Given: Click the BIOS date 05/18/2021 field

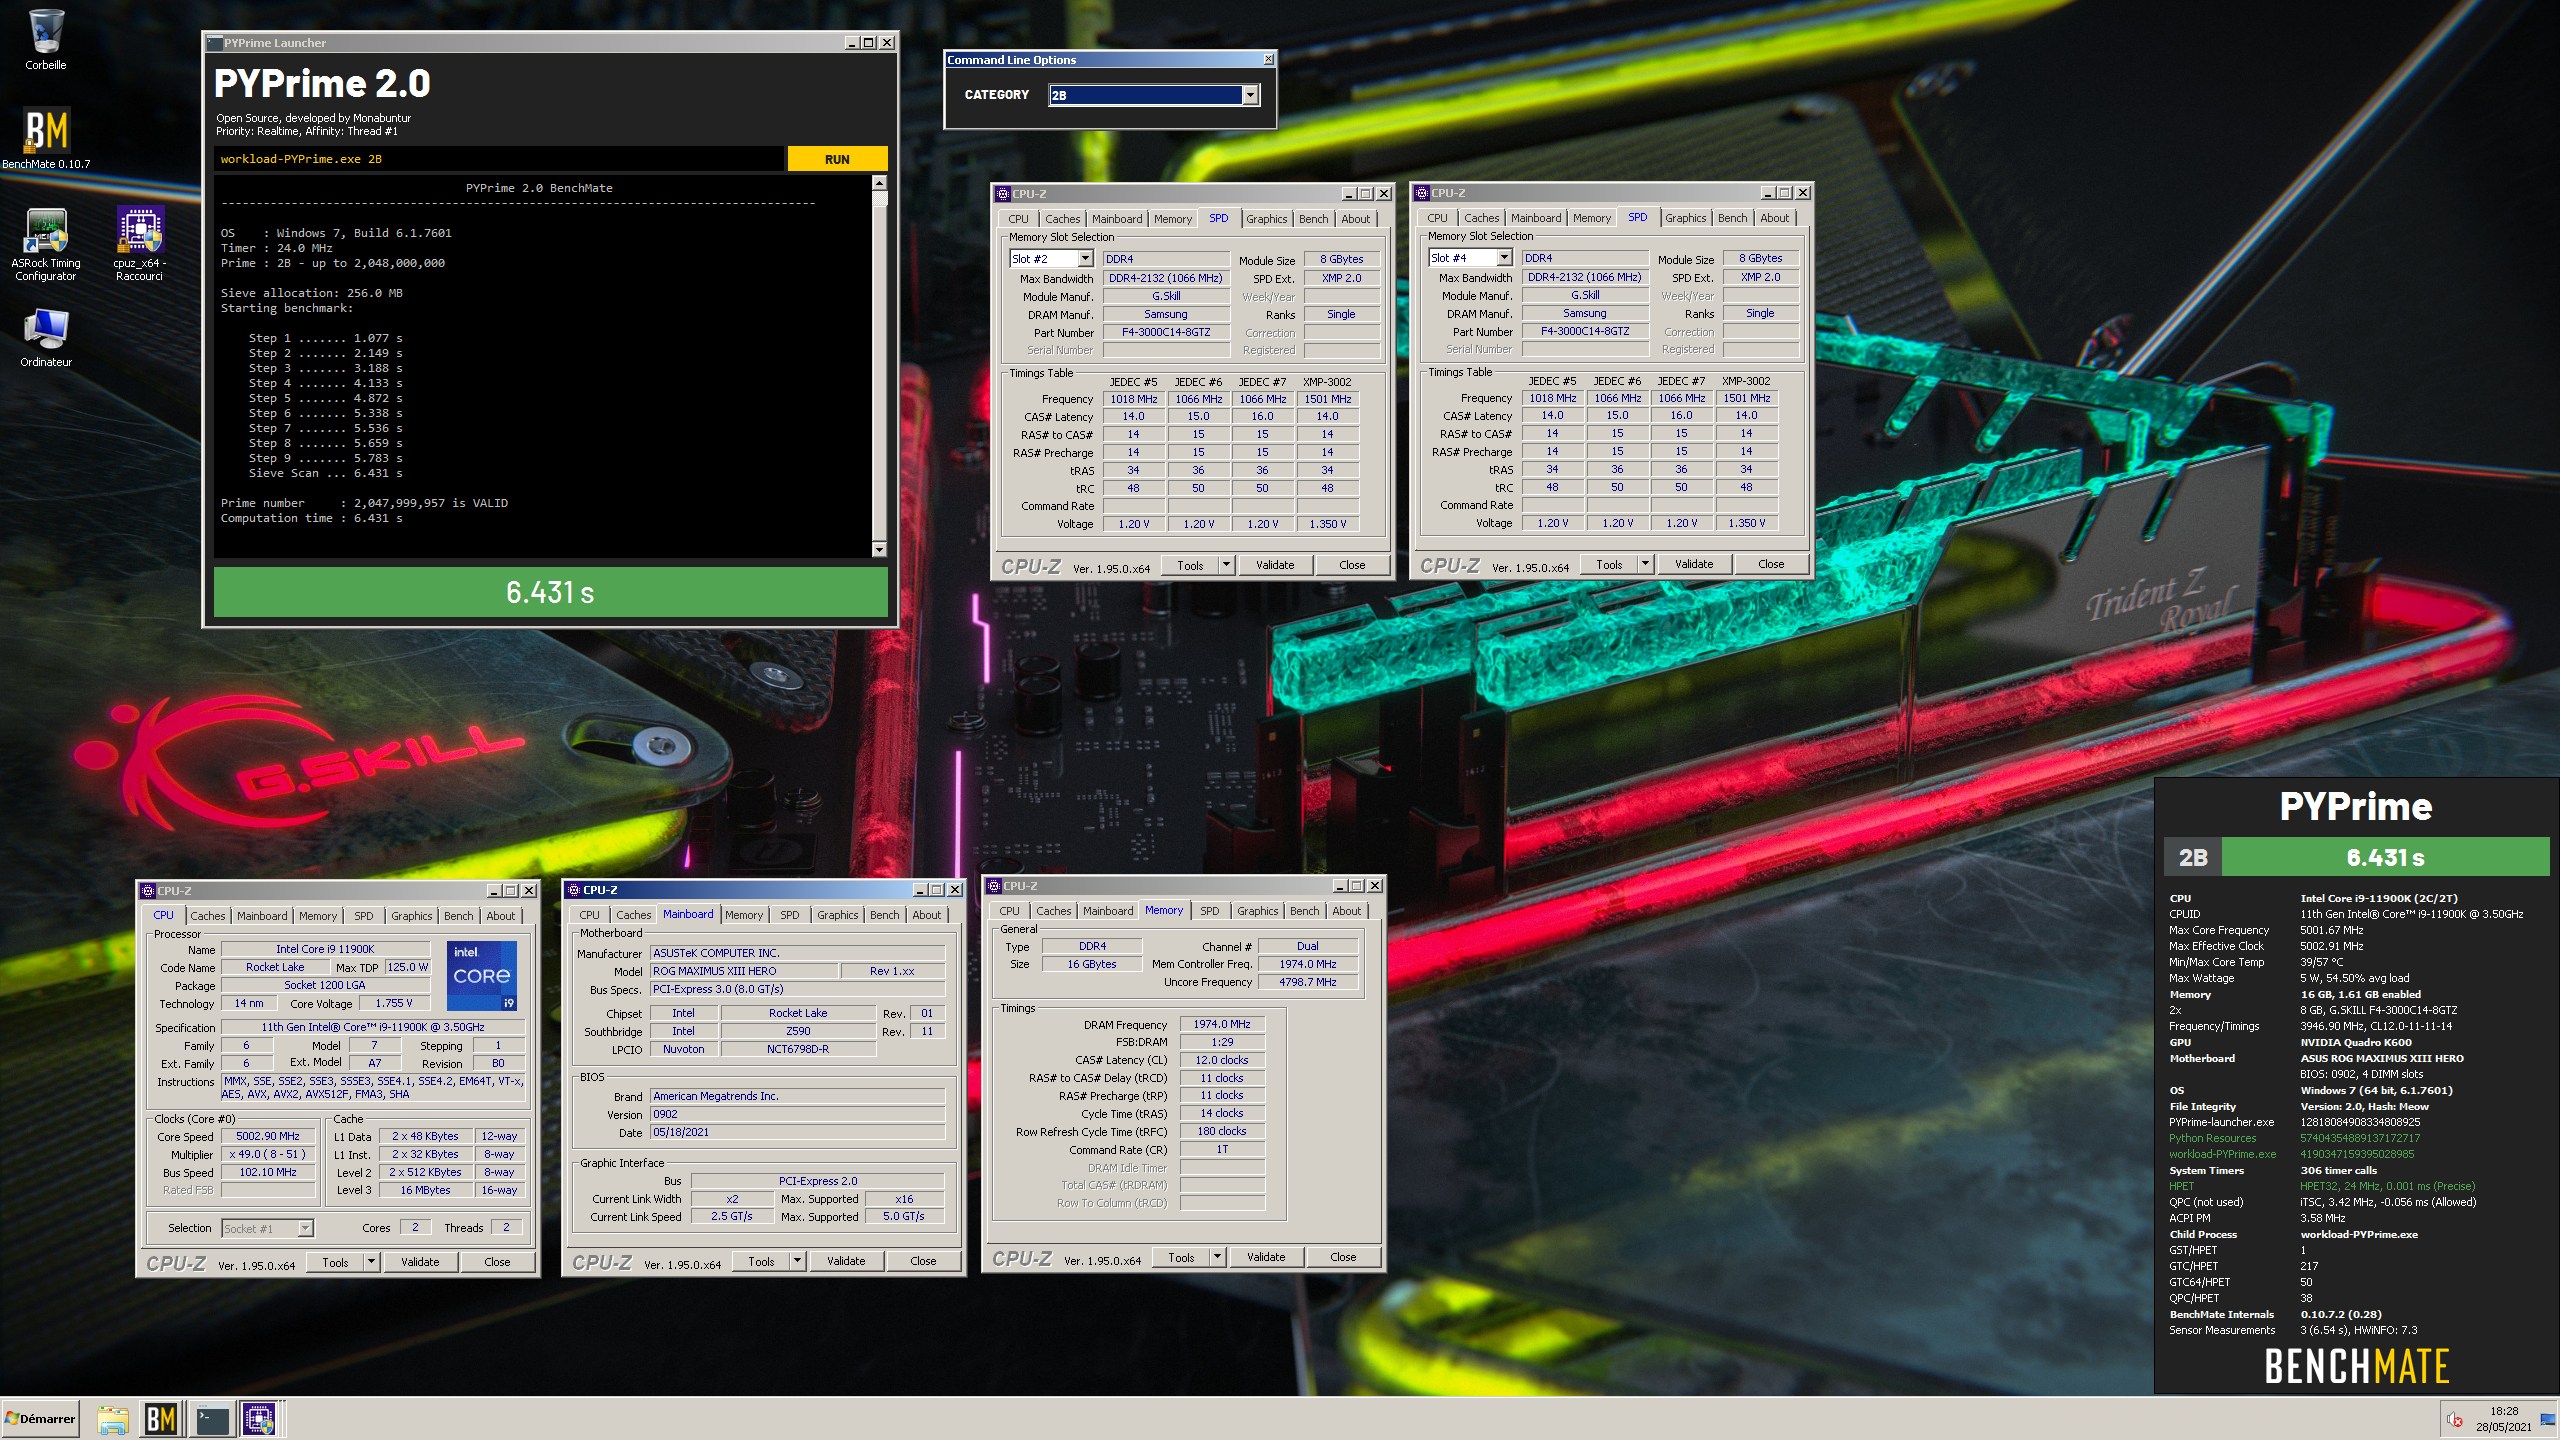Looking at the screenshot, I should click(797, 1132).
